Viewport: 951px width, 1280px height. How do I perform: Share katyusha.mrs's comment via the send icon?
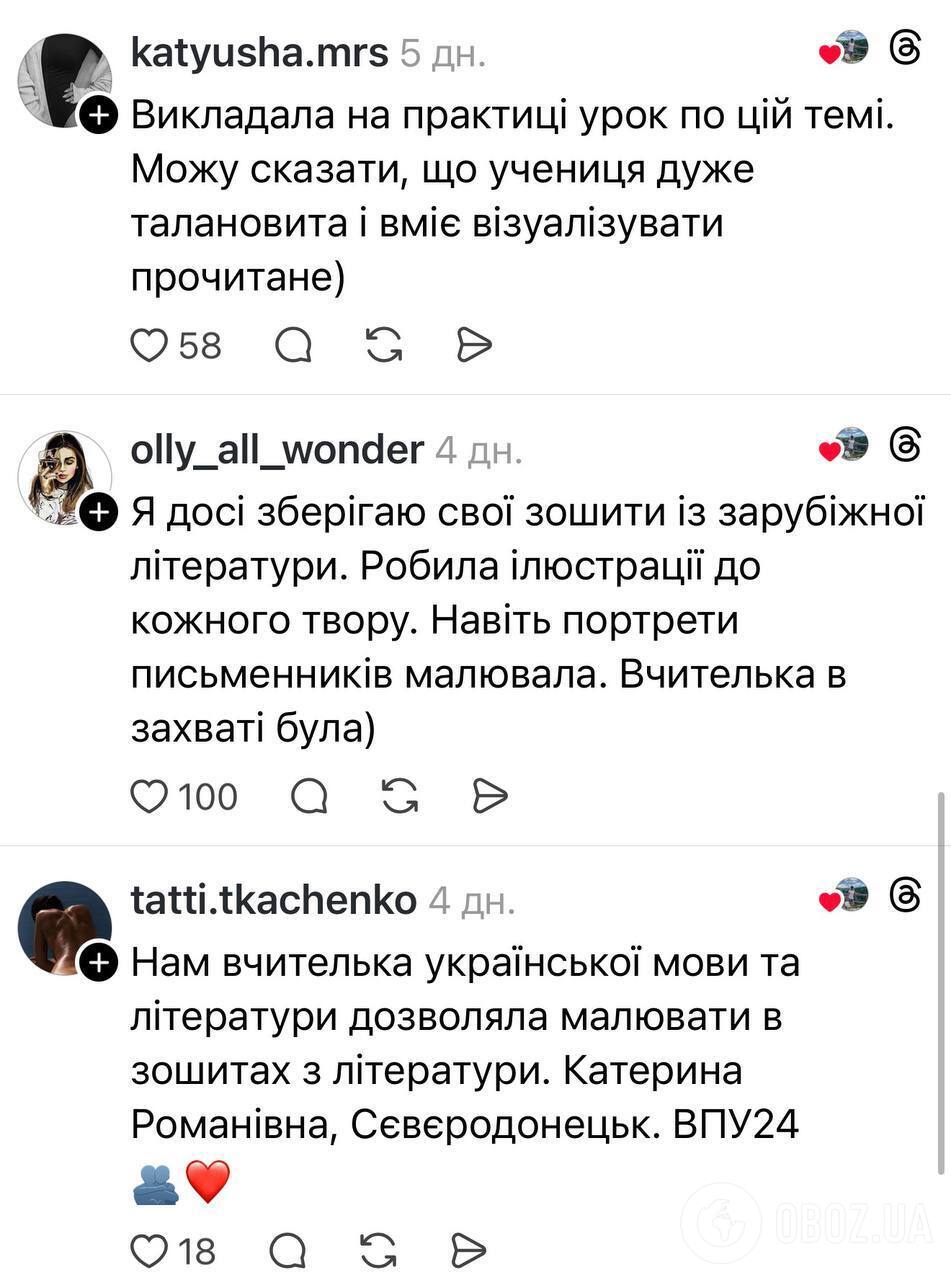coord(474,344)
